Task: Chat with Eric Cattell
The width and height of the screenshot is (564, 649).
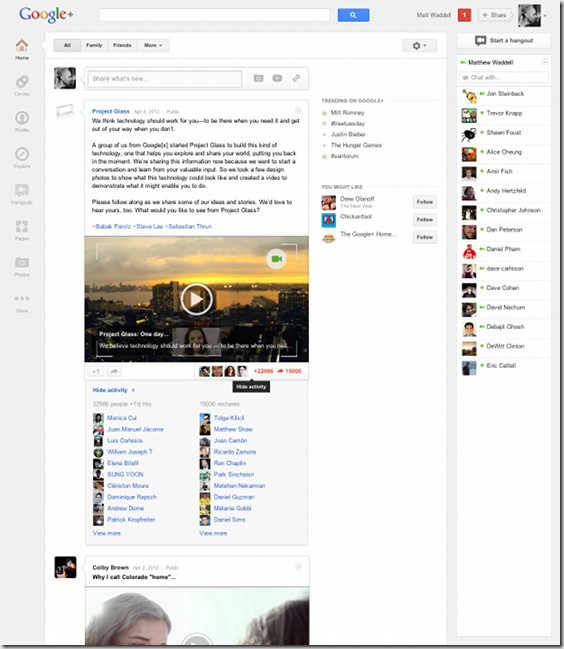Action: coord(504,368)
